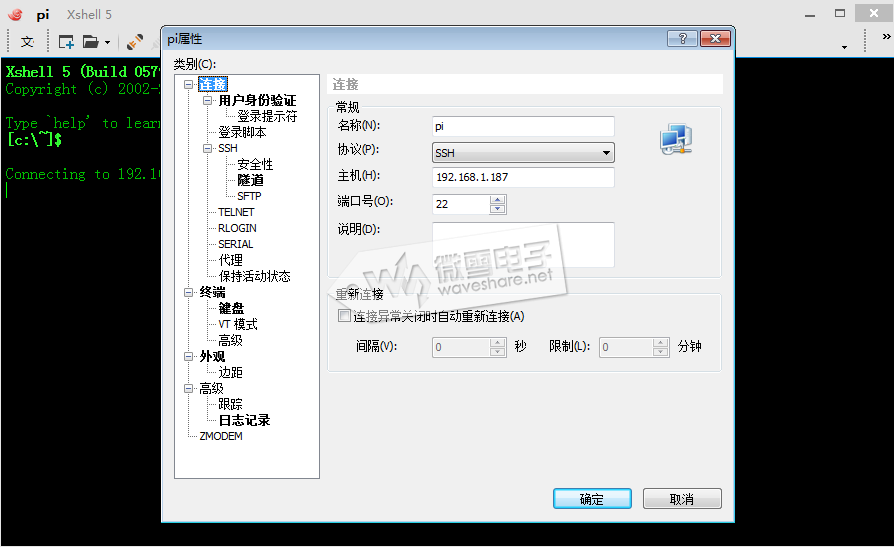Collapse the SSH tree node

tap(208, 148)
